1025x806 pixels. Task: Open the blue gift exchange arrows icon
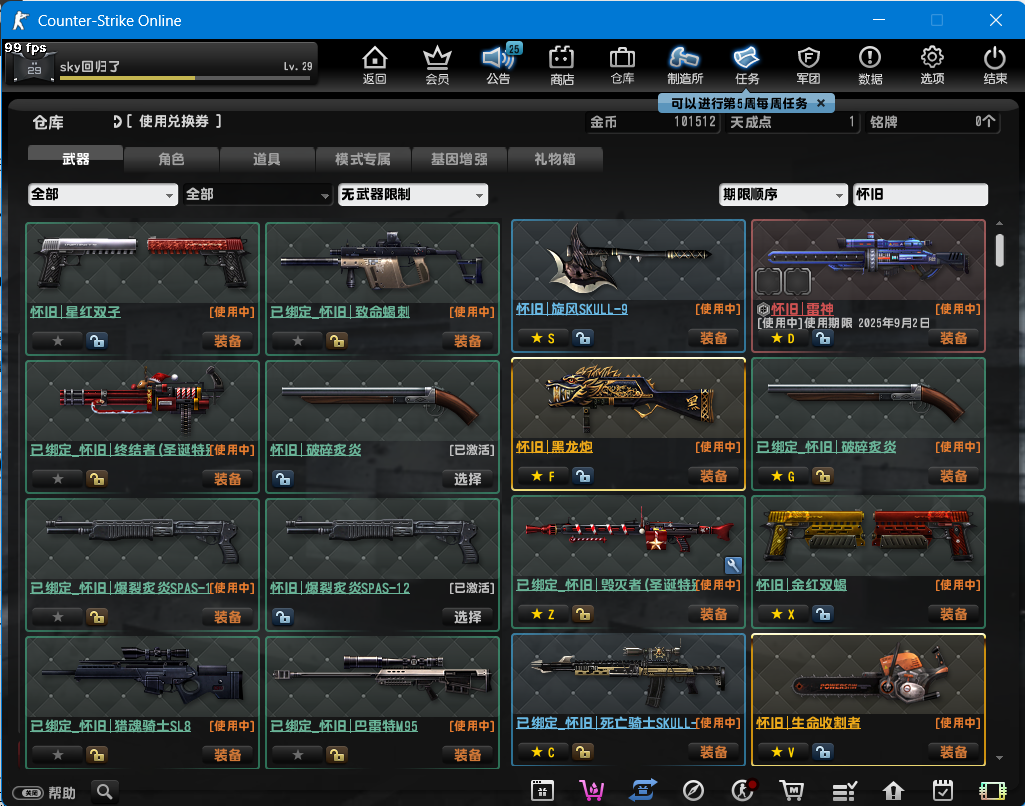click(643, 790)
